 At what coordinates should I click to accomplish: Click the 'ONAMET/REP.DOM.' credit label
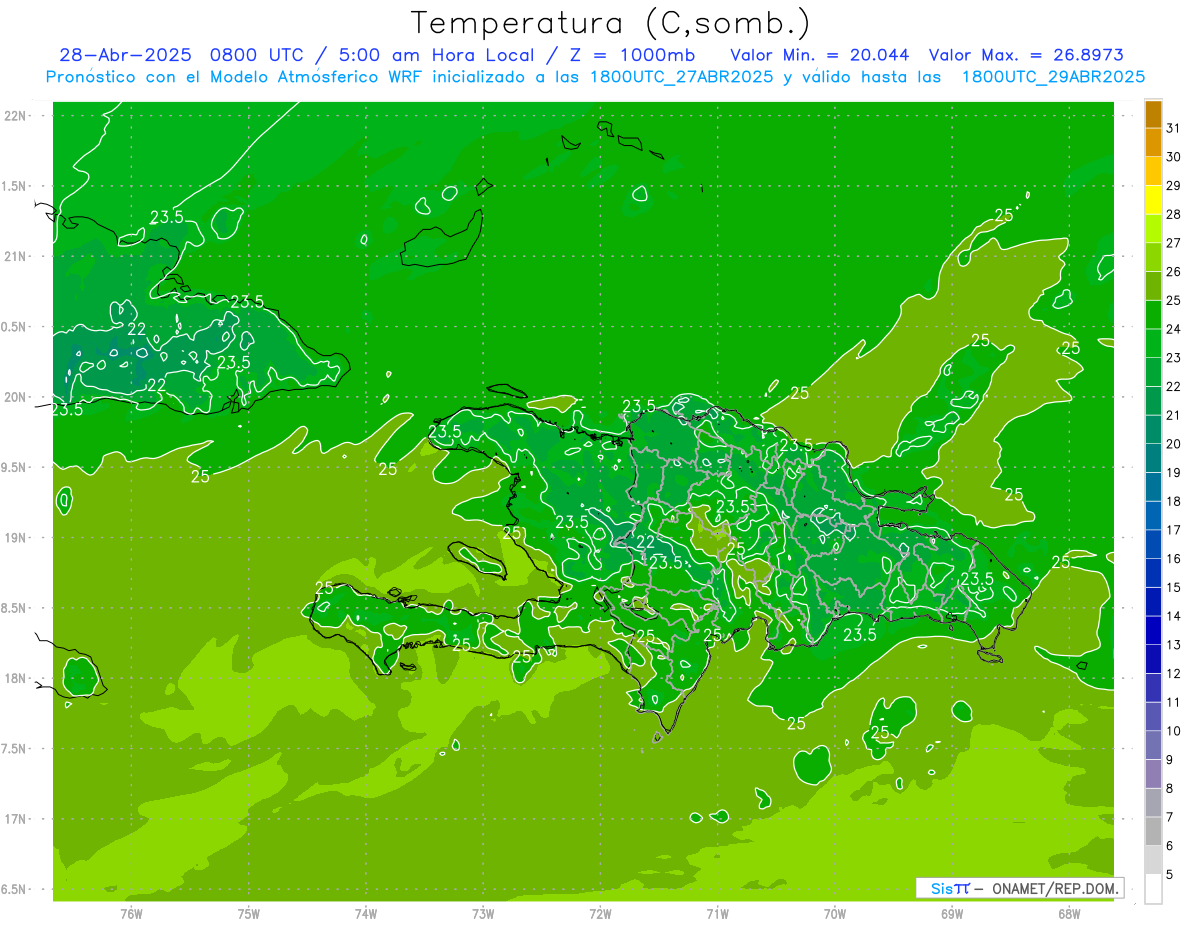[1054, 888]
